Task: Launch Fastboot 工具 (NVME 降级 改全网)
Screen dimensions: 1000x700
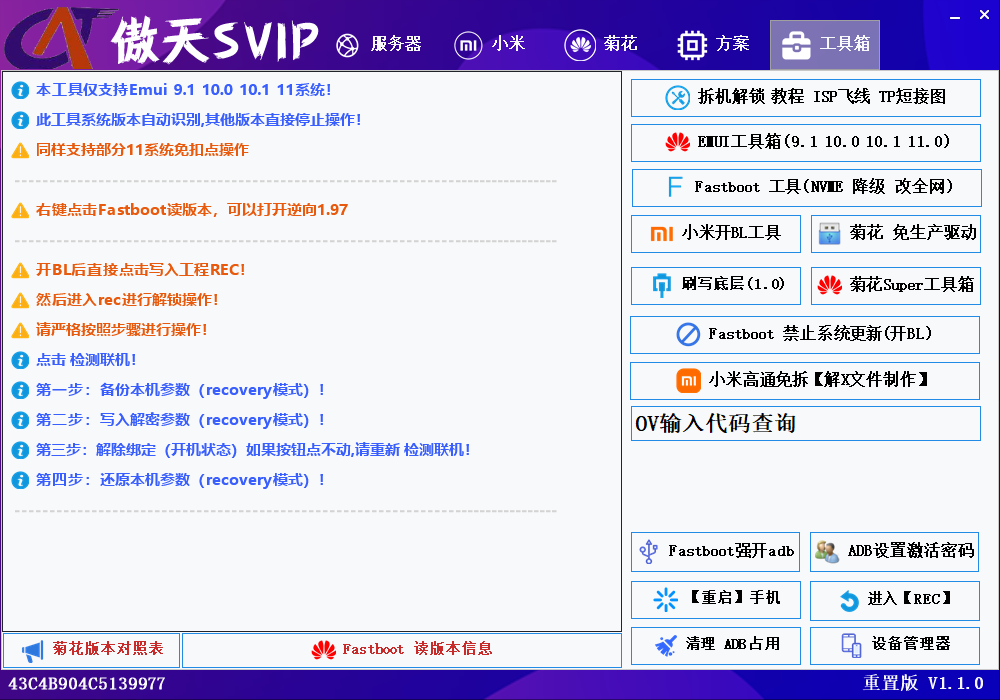Action: 806,187
